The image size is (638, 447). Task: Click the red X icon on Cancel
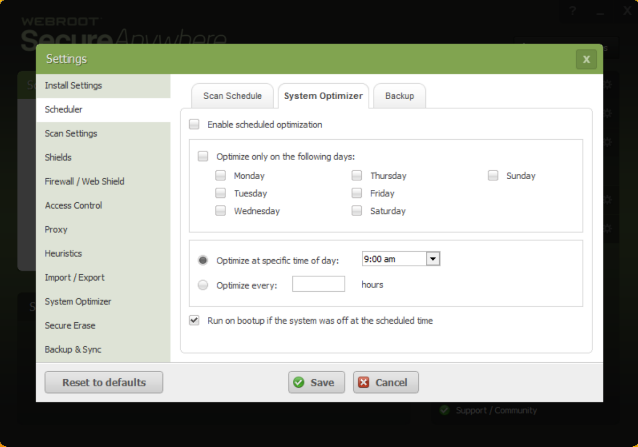click(363, 382)
